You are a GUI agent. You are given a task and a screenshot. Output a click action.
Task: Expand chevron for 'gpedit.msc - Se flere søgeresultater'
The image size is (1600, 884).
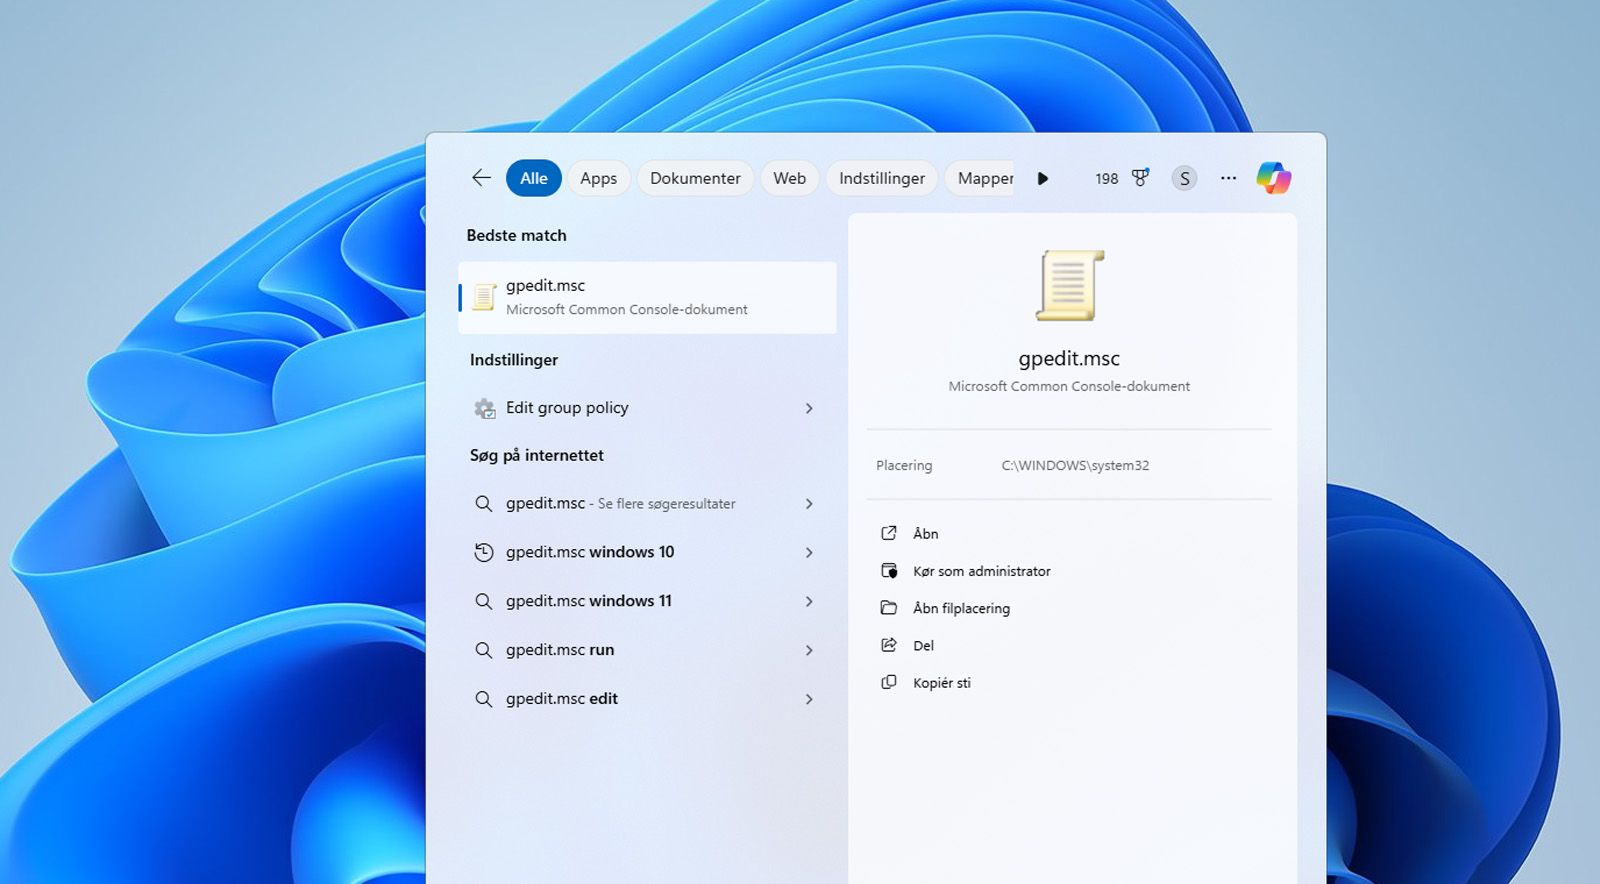(x=809, y=504)
